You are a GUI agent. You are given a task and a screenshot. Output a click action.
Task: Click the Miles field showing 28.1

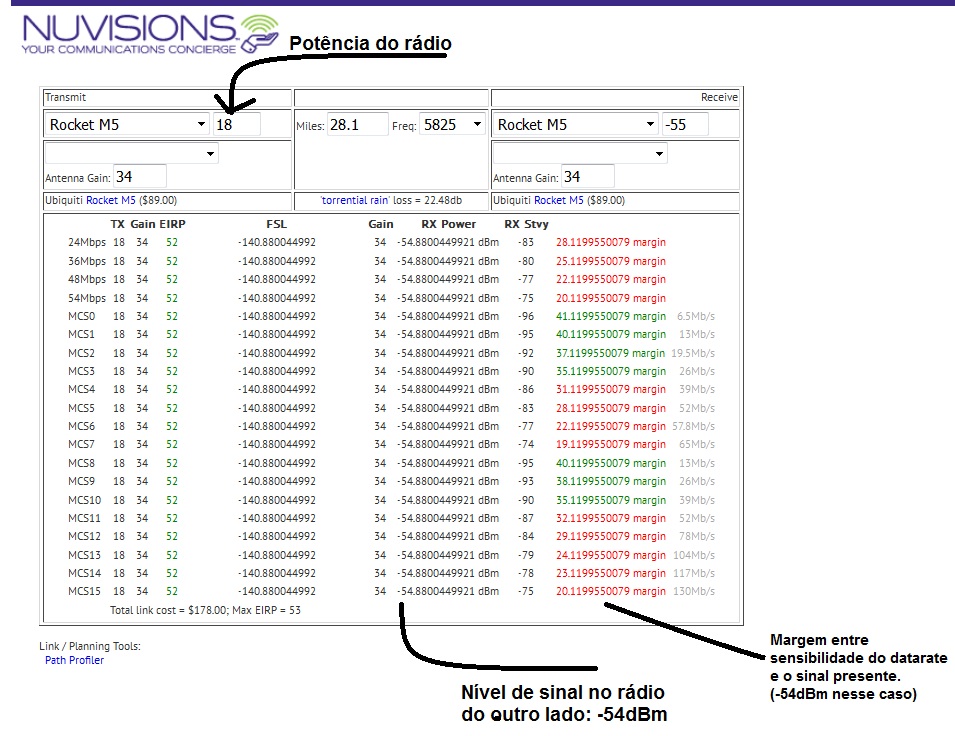coord(358,125)
